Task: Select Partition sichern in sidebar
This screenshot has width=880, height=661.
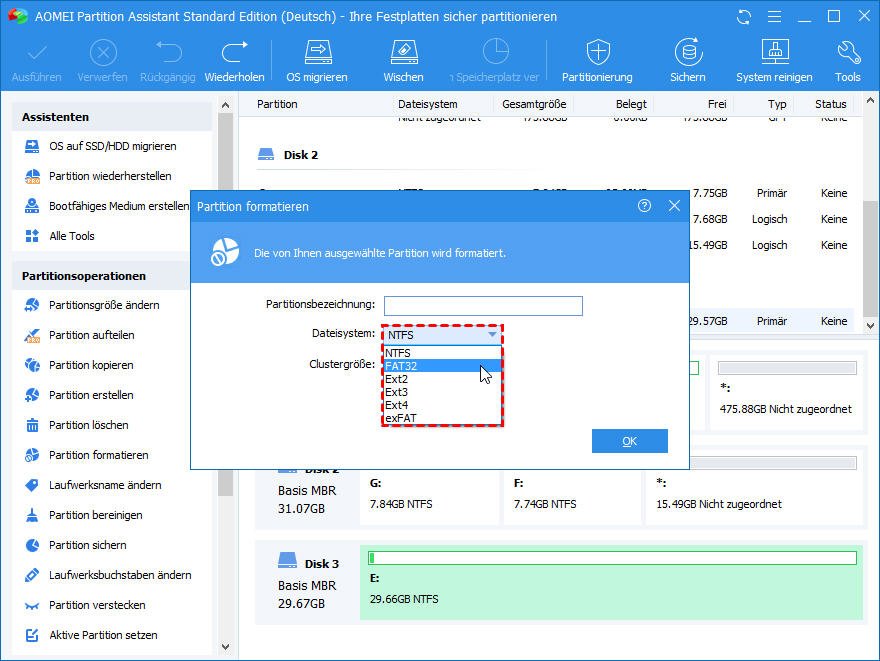Action: pos(88,545)
